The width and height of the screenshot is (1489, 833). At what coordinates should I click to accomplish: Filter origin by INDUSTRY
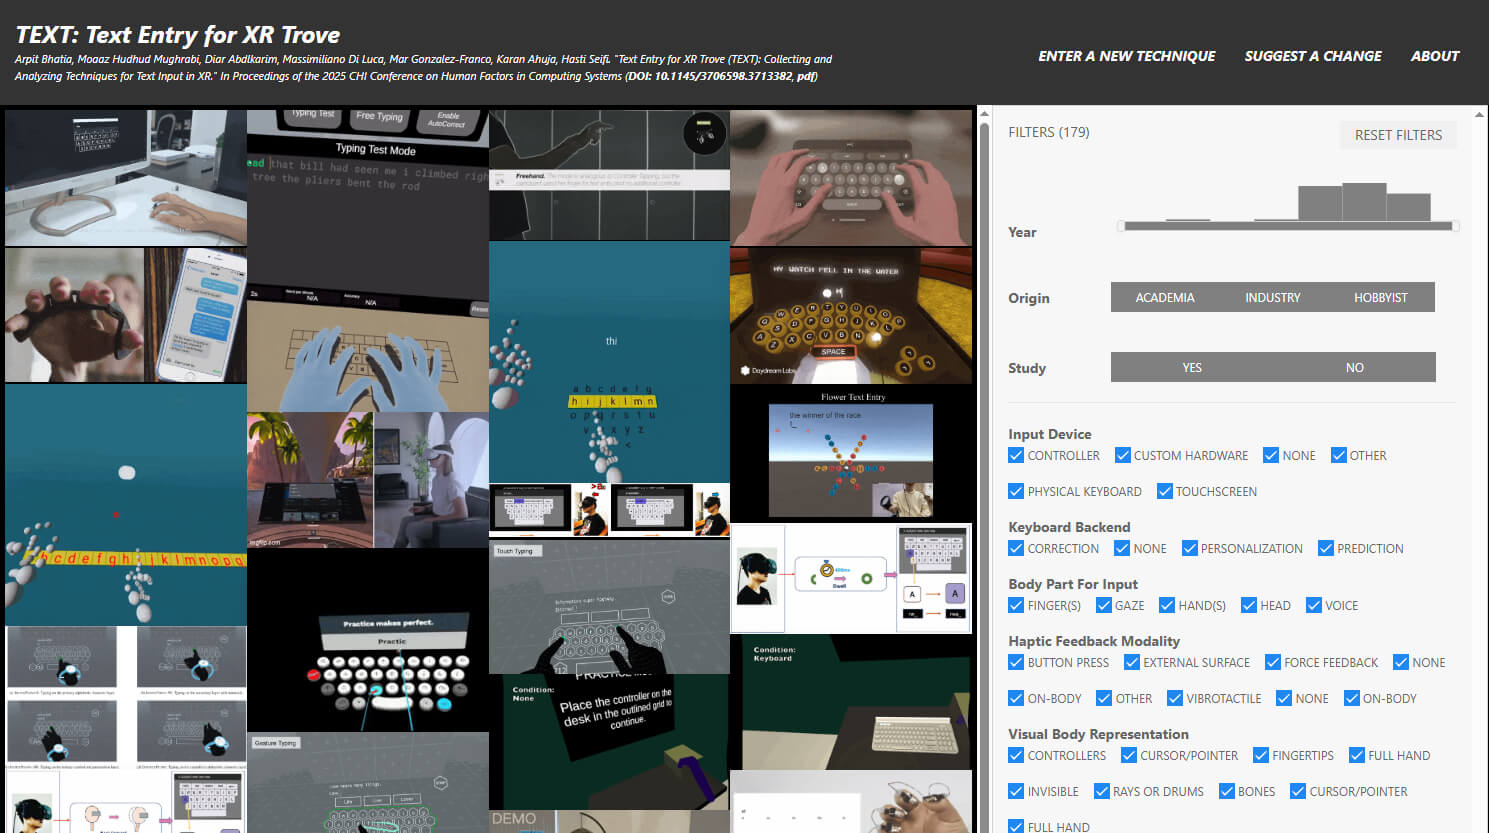[x=1272, y=298]
